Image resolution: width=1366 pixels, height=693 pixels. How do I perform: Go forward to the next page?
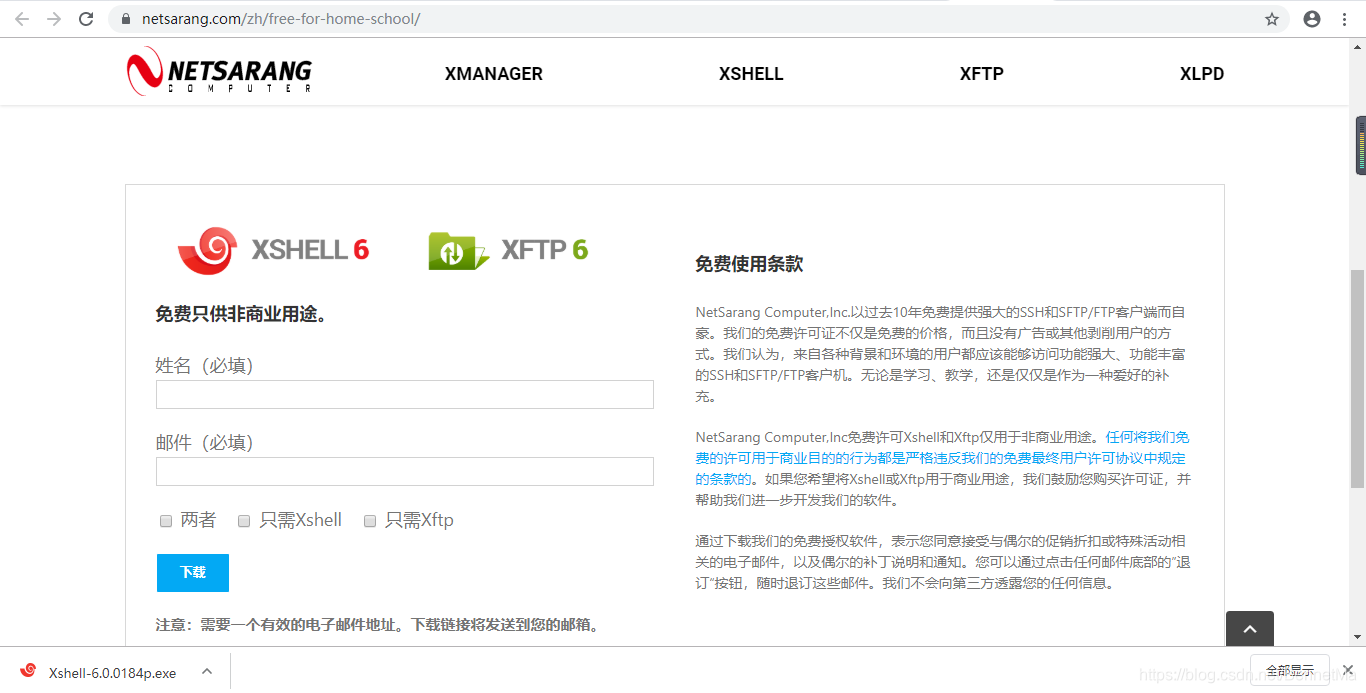pos(54,19)
